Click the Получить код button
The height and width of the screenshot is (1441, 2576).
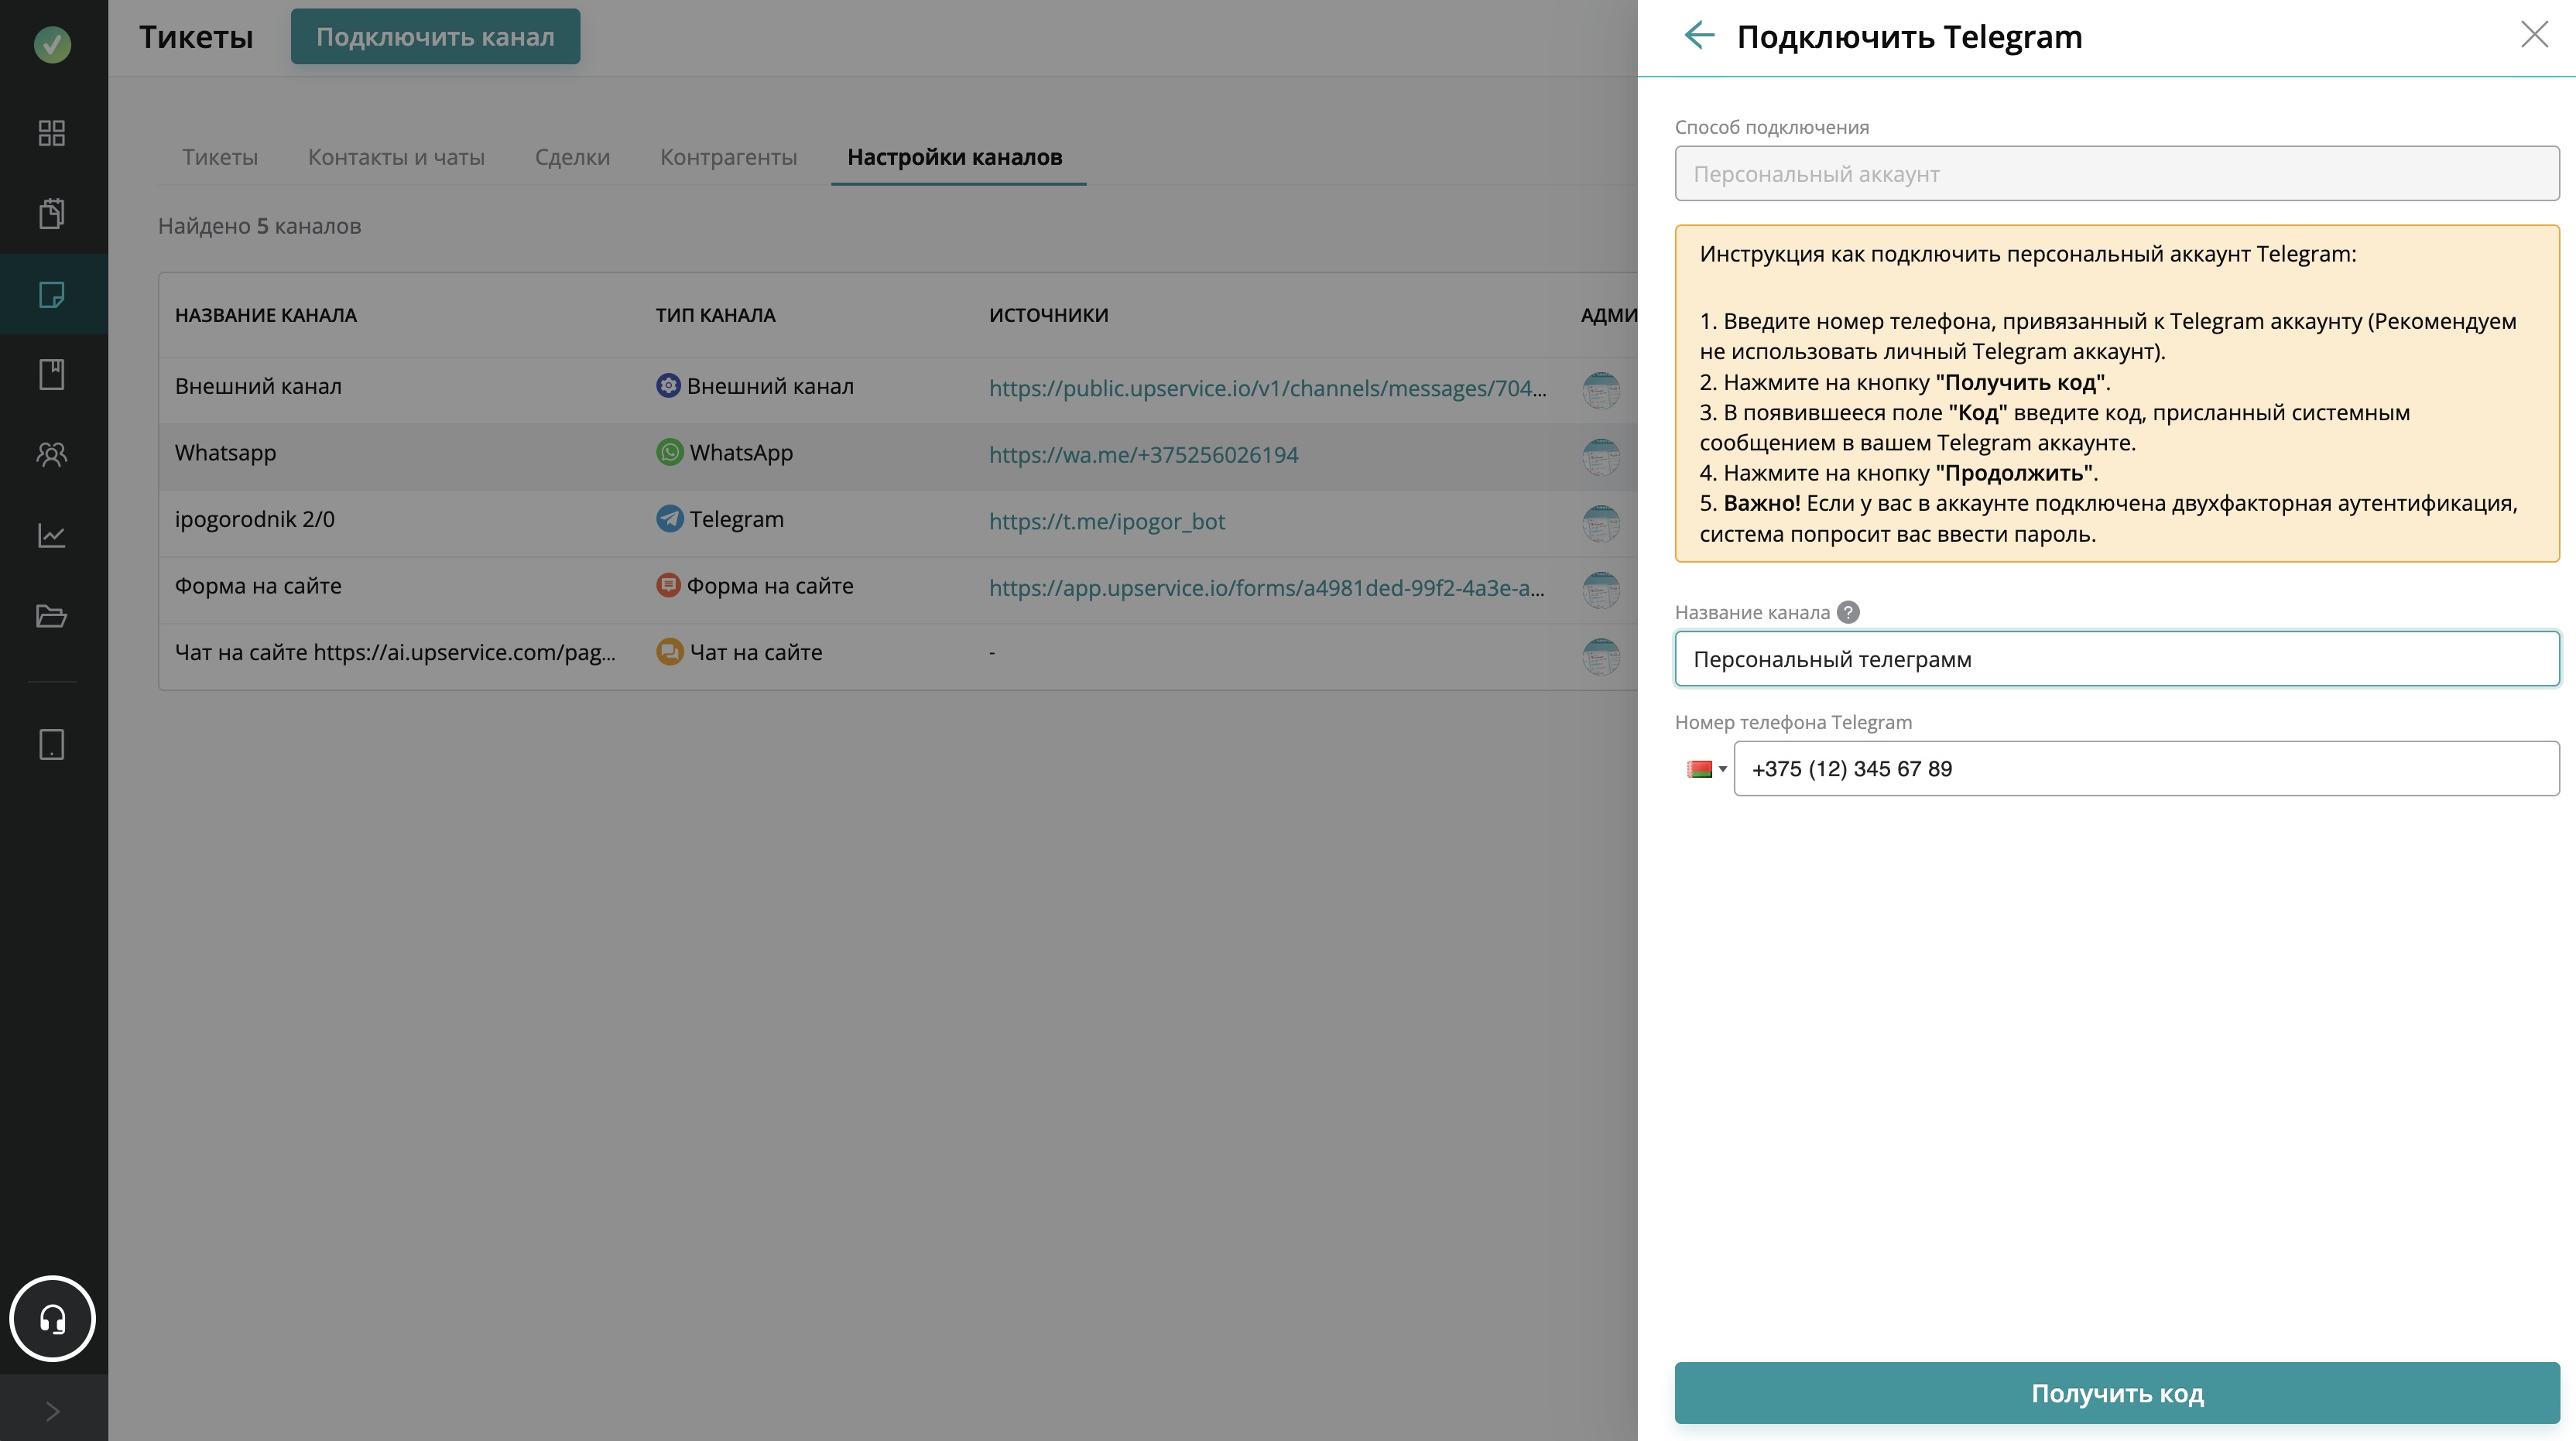pyautogui.click(x=2117, y=1392)
